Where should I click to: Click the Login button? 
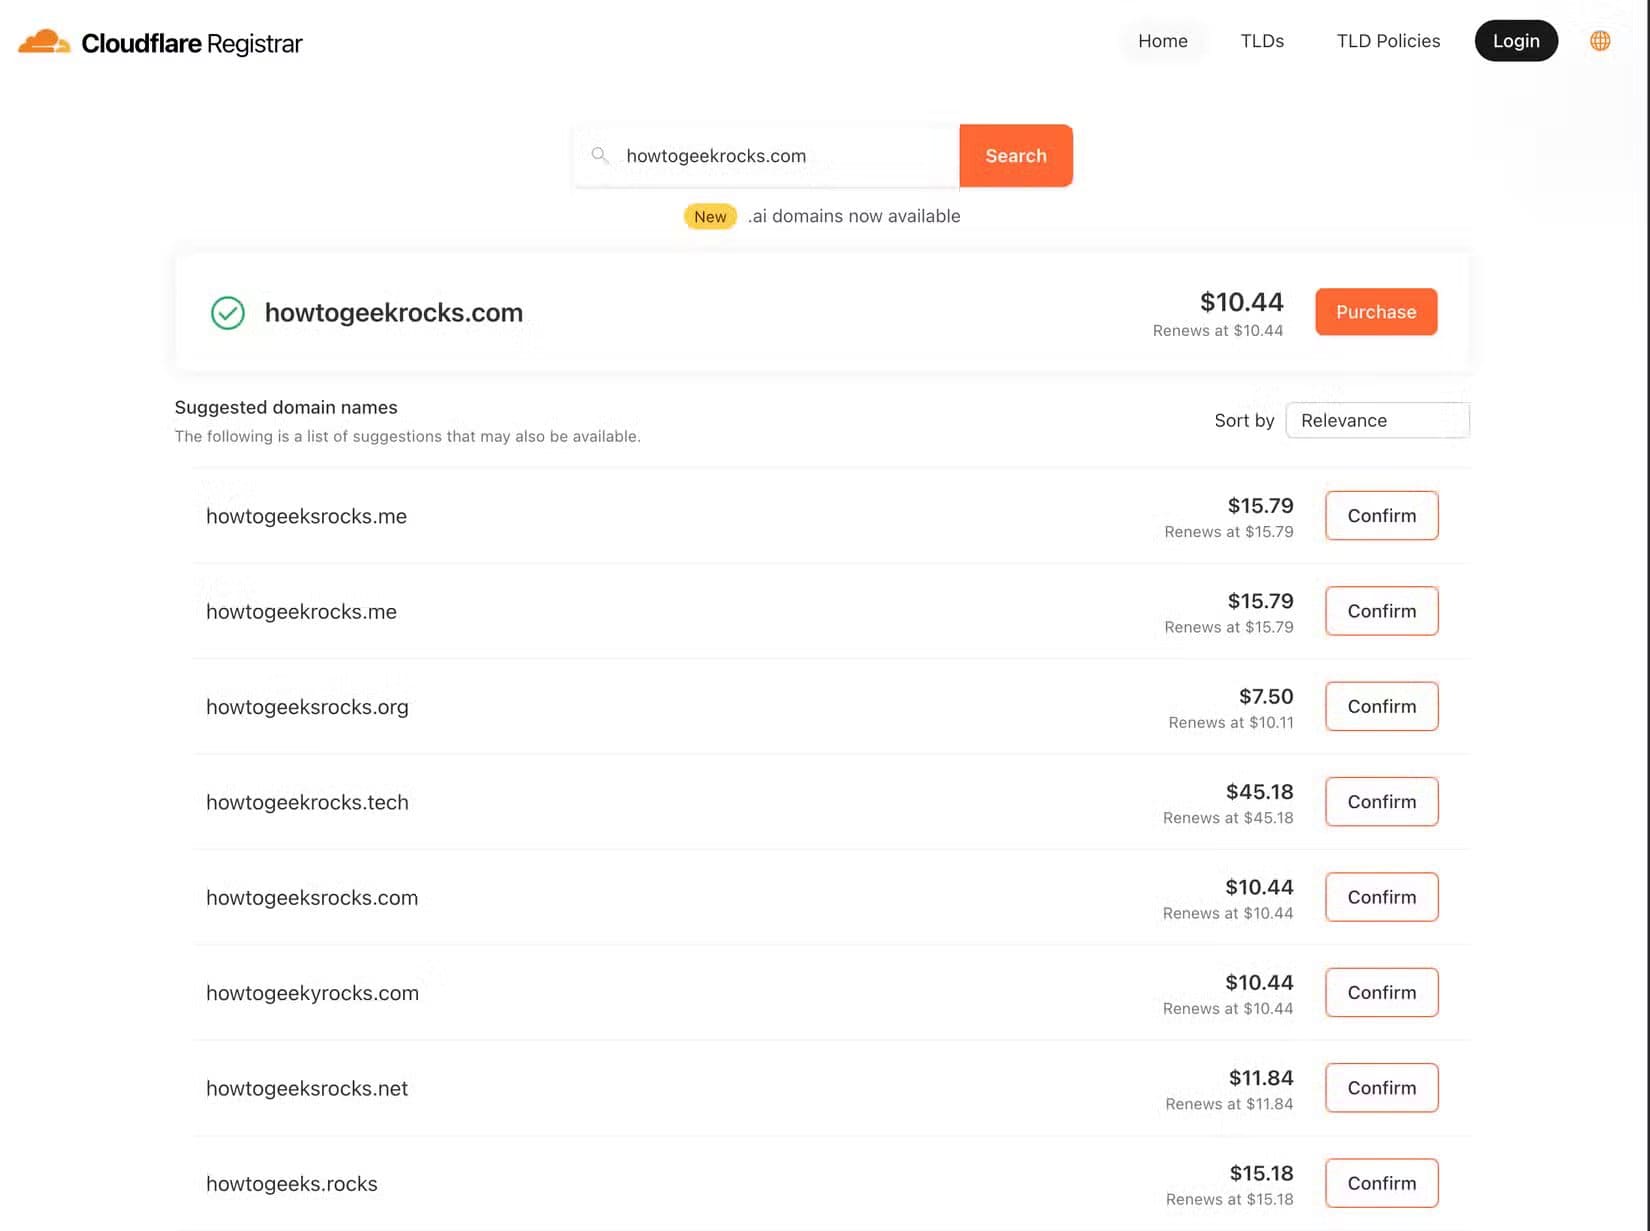pyautogui.click(x=1516, y=41)
